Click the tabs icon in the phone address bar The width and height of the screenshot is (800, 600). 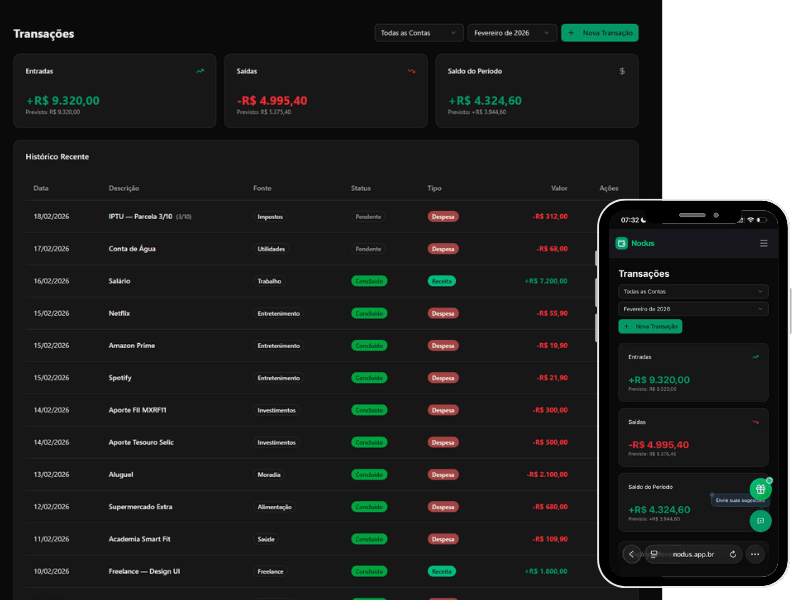tap(653, 554)
